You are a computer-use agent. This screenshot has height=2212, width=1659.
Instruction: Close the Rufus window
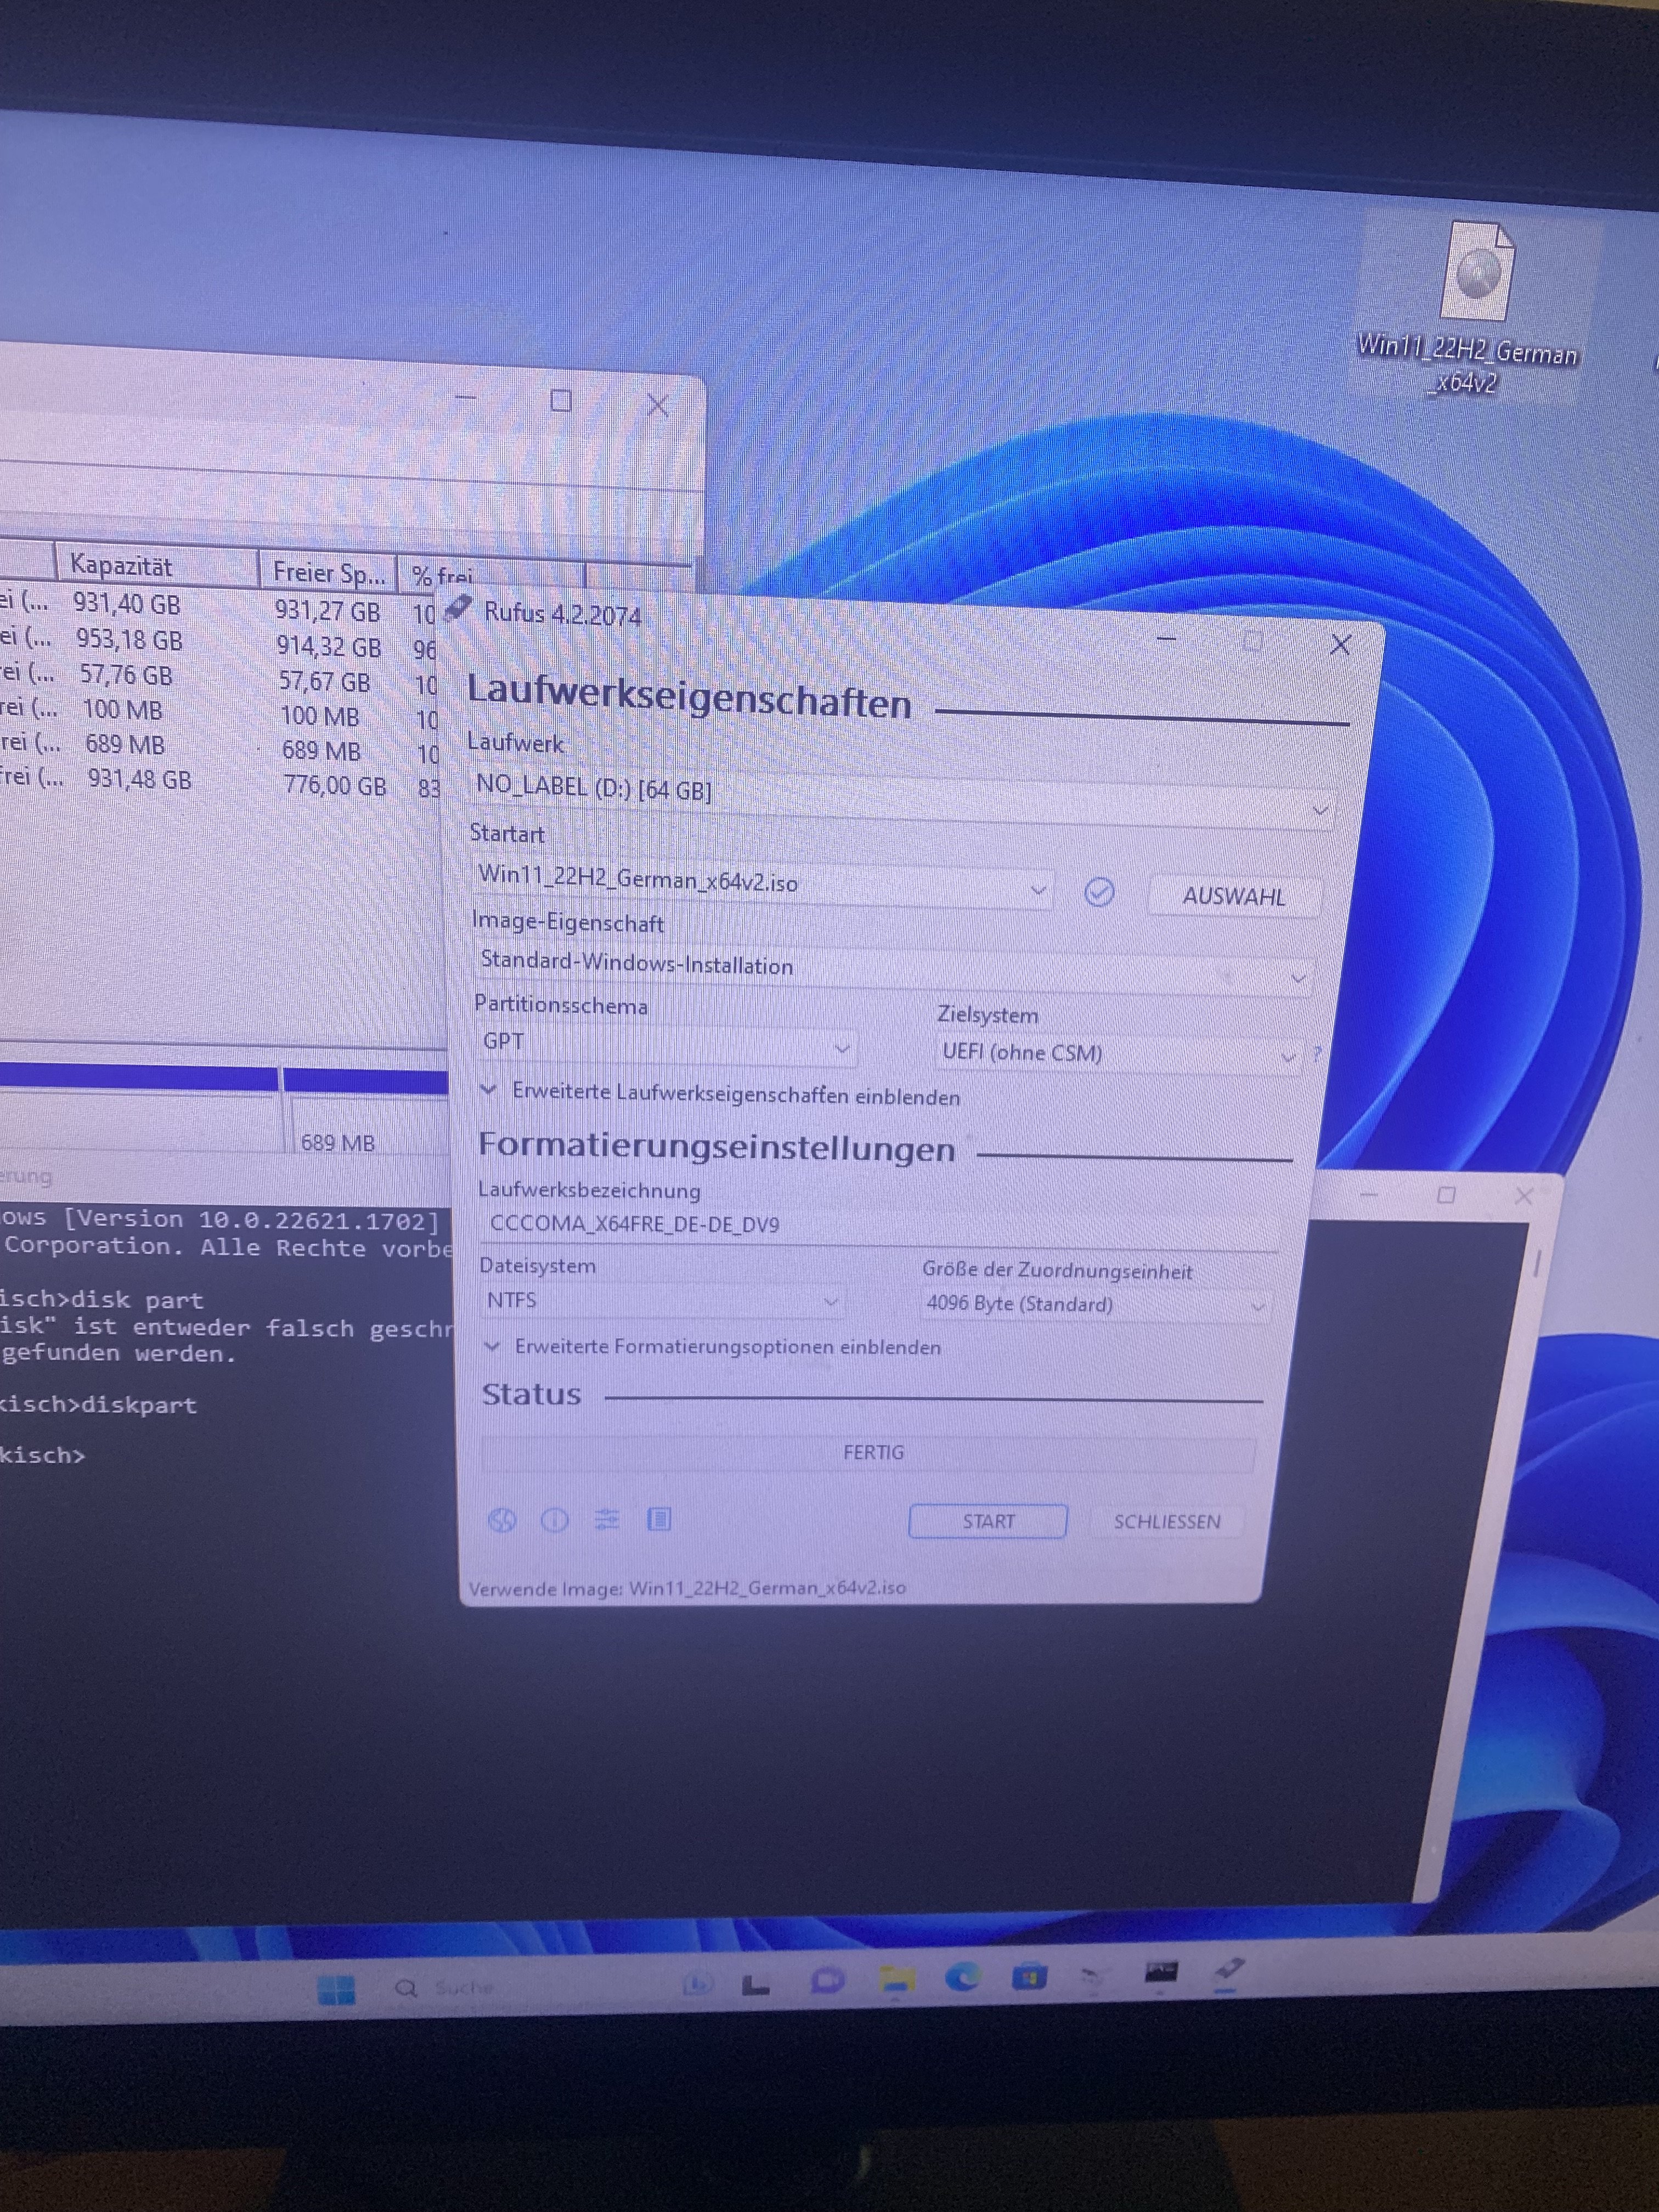(1340, 645)
